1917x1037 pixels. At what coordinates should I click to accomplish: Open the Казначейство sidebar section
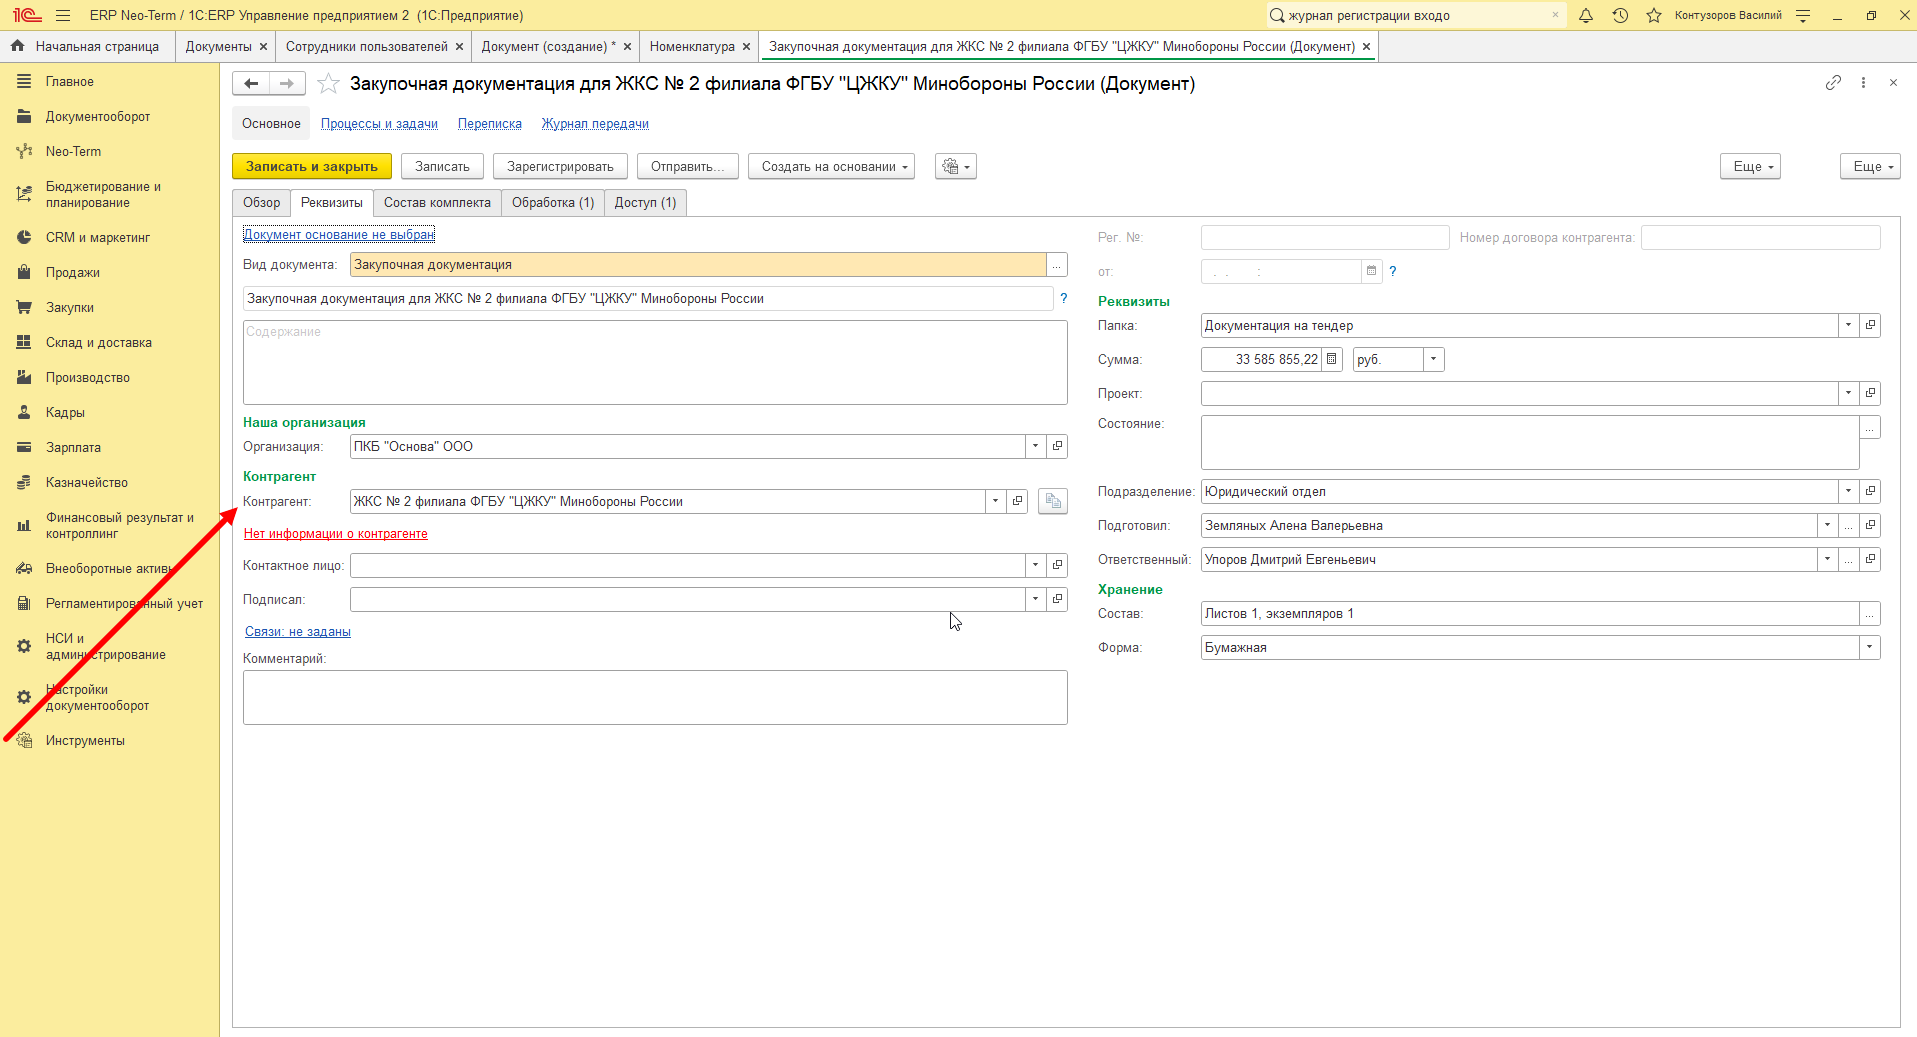point(87,483)
